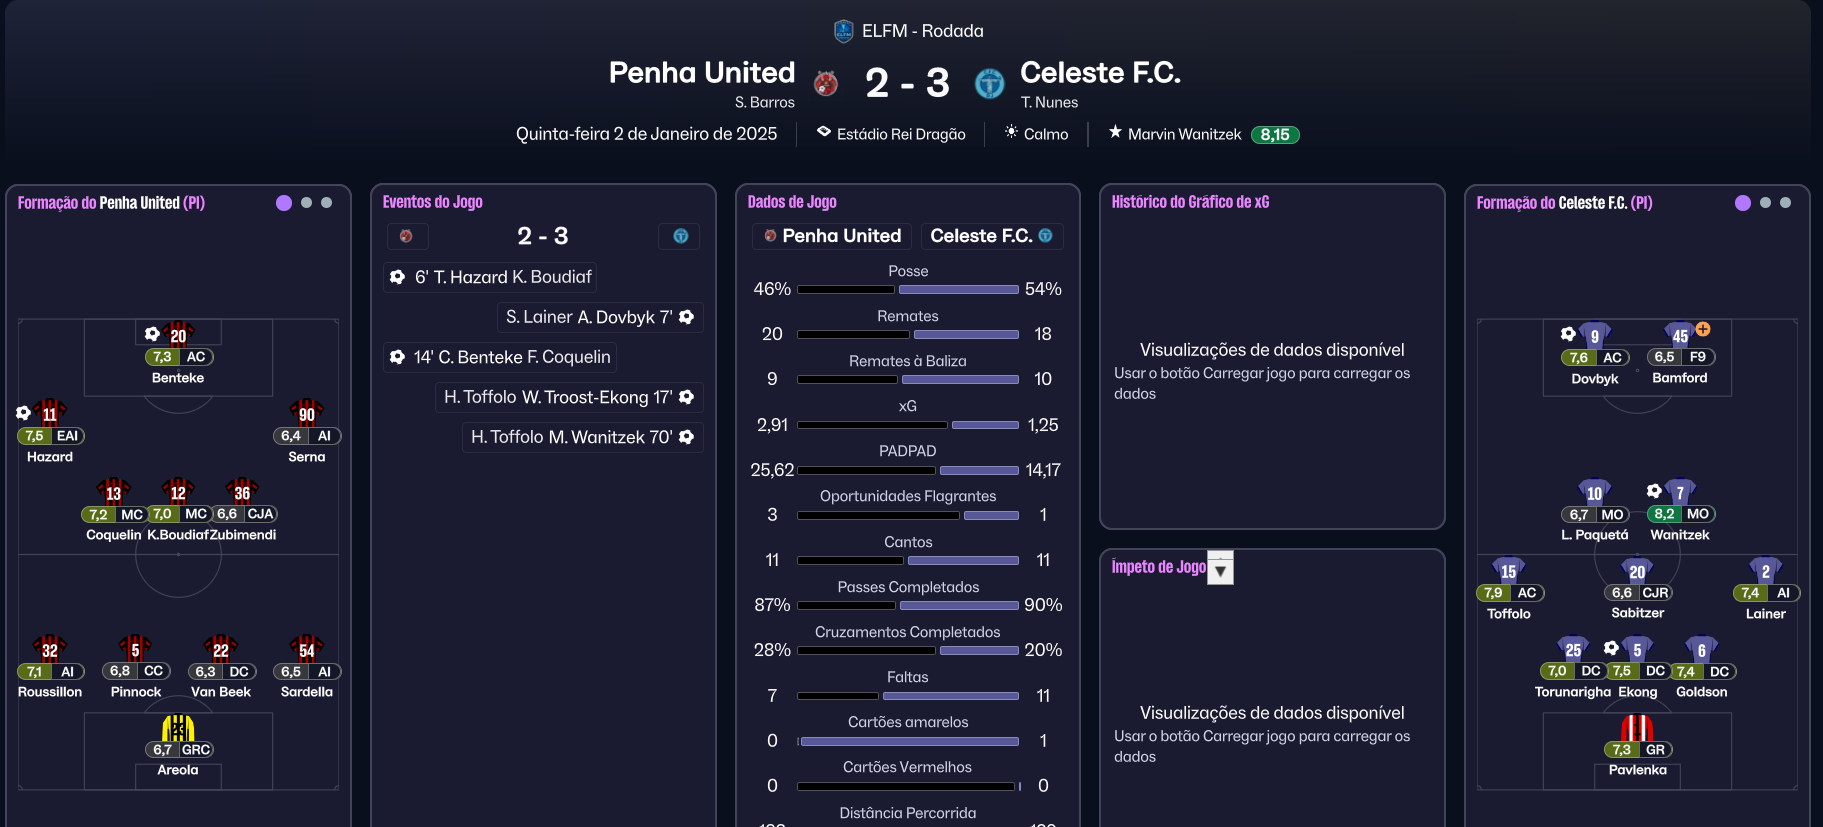The width and height of the screenshot is (1823, 827).
Task: Select second page dot of Celeste F.C. formation
Action: pos(1765,203)
